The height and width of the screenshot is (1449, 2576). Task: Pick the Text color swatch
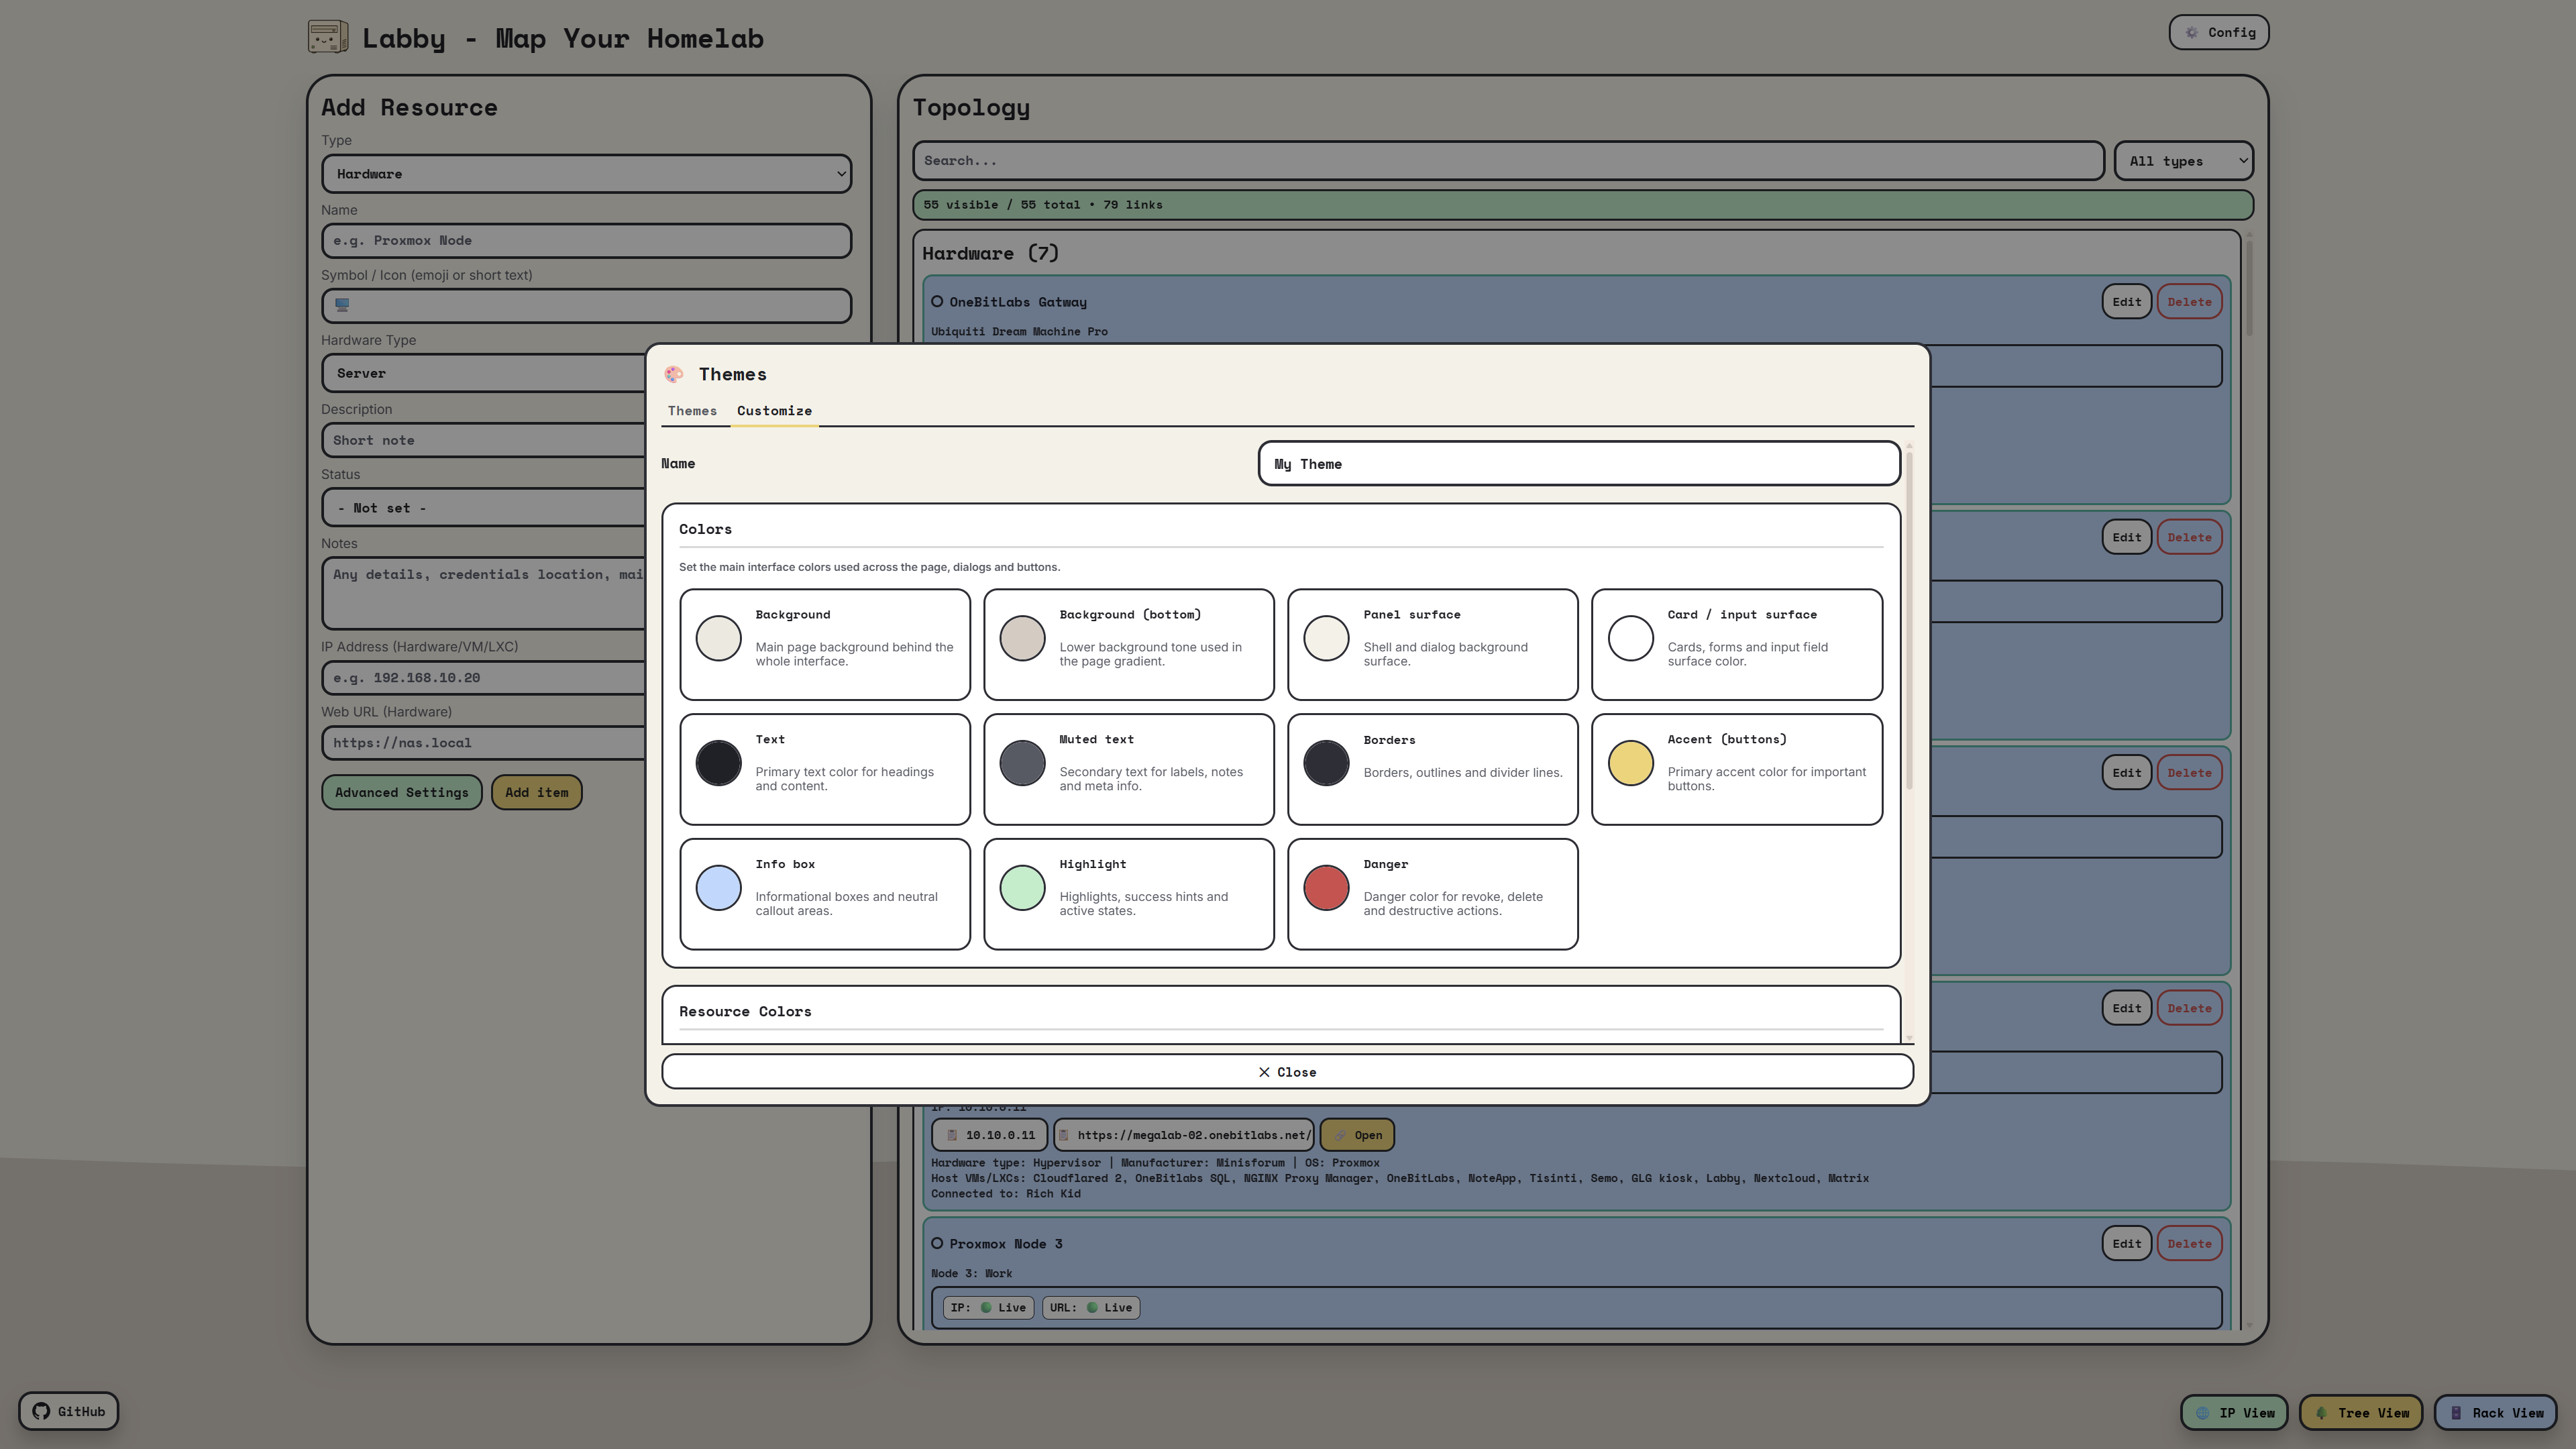point(718,763)
